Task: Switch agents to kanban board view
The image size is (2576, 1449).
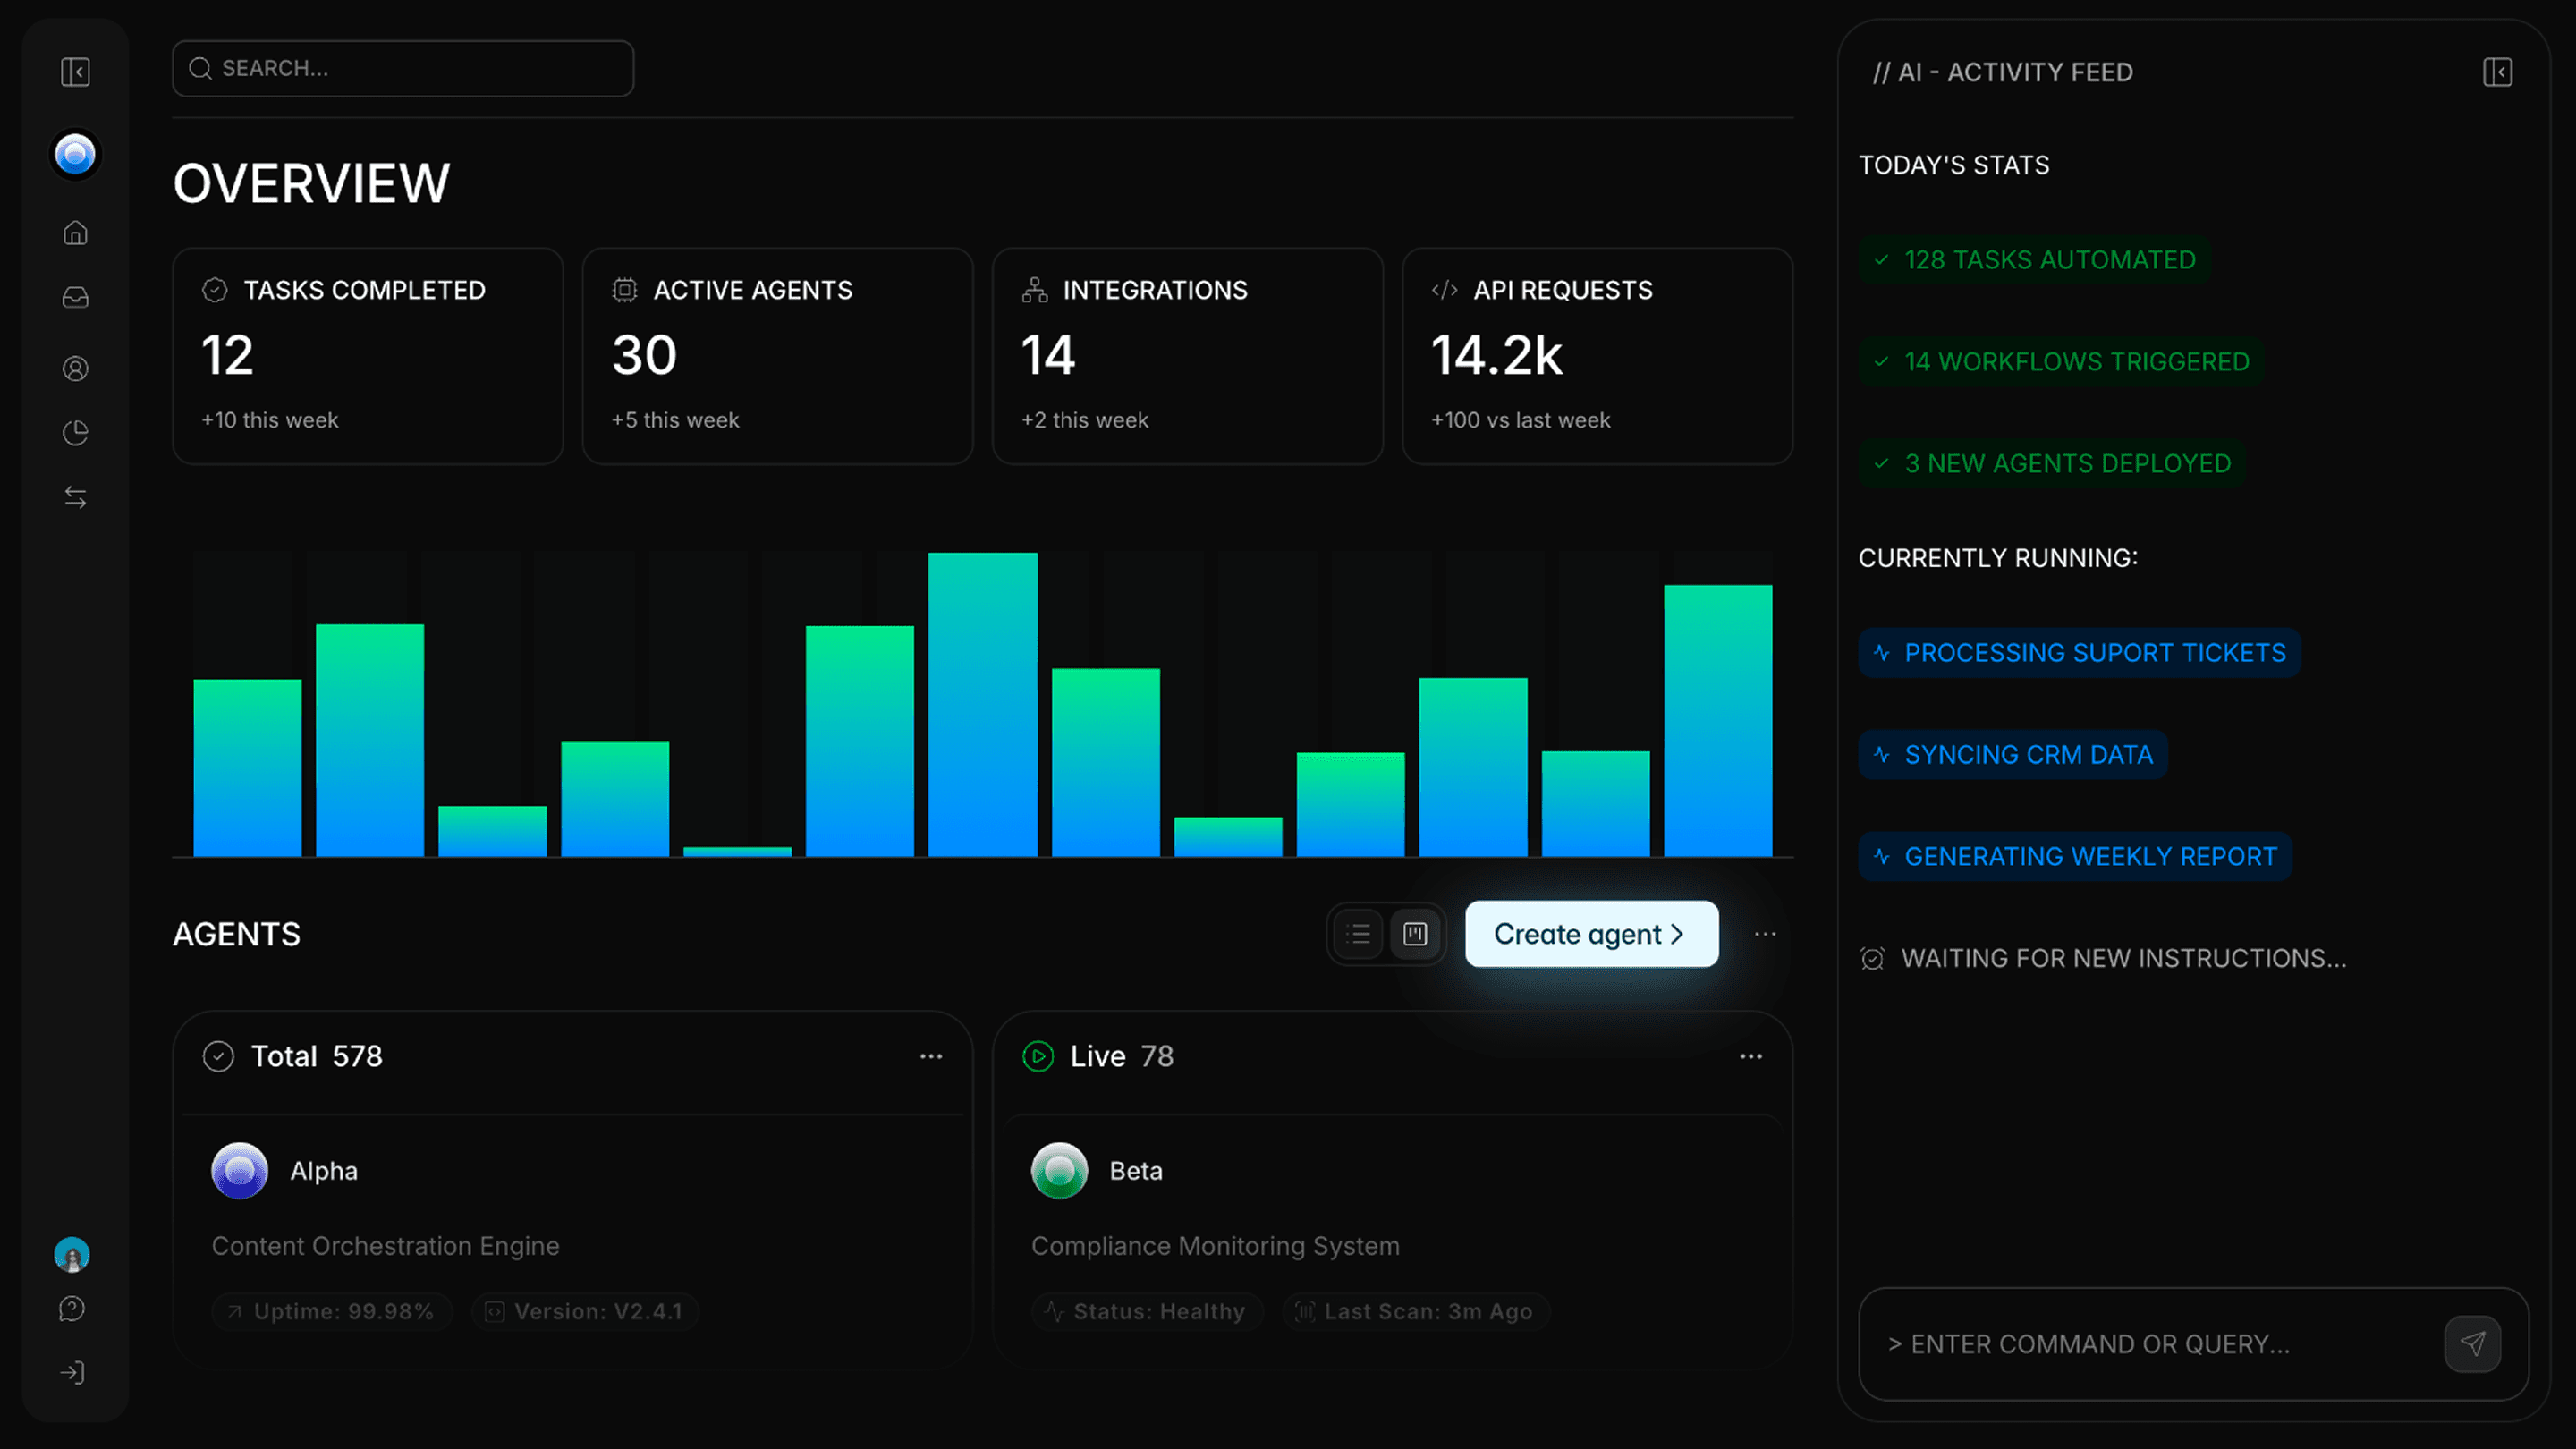Action: point(1414,934)
